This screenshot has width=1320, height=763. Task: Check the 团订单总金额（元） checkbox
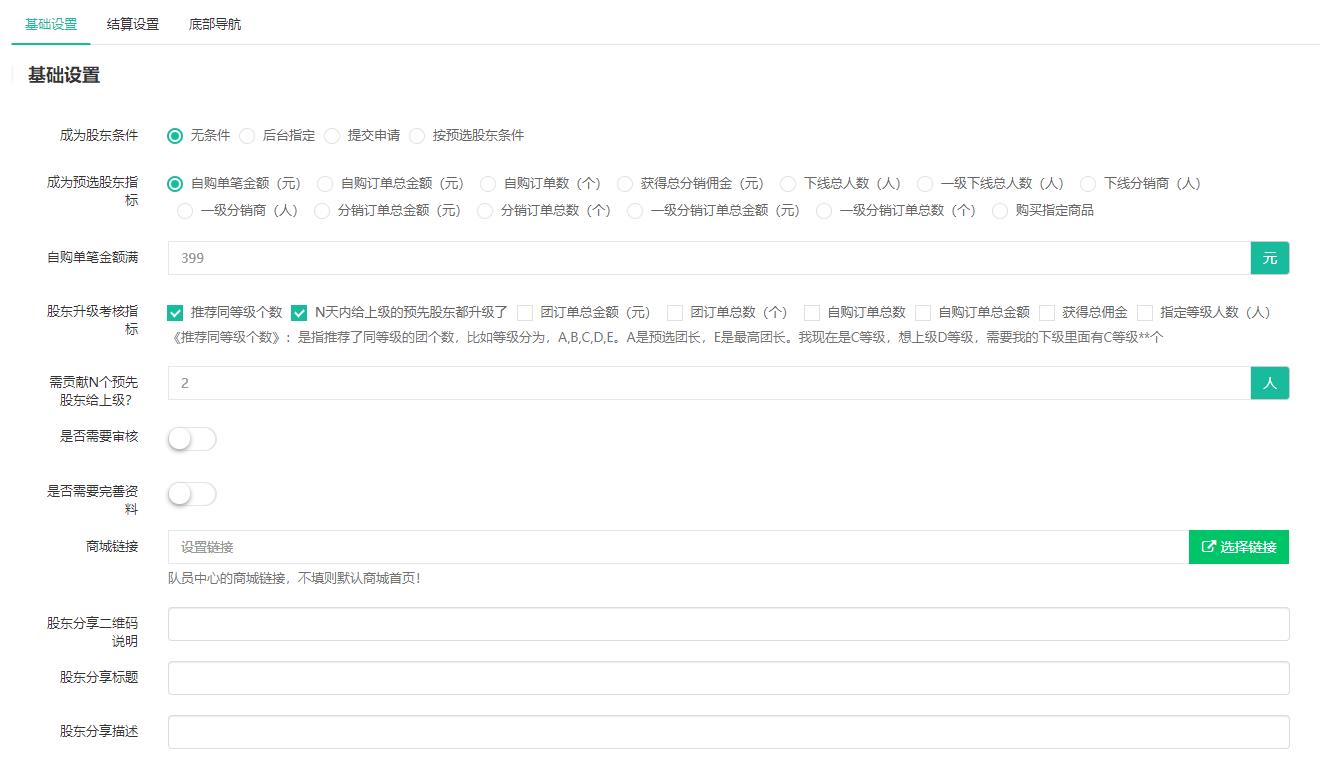525,313
